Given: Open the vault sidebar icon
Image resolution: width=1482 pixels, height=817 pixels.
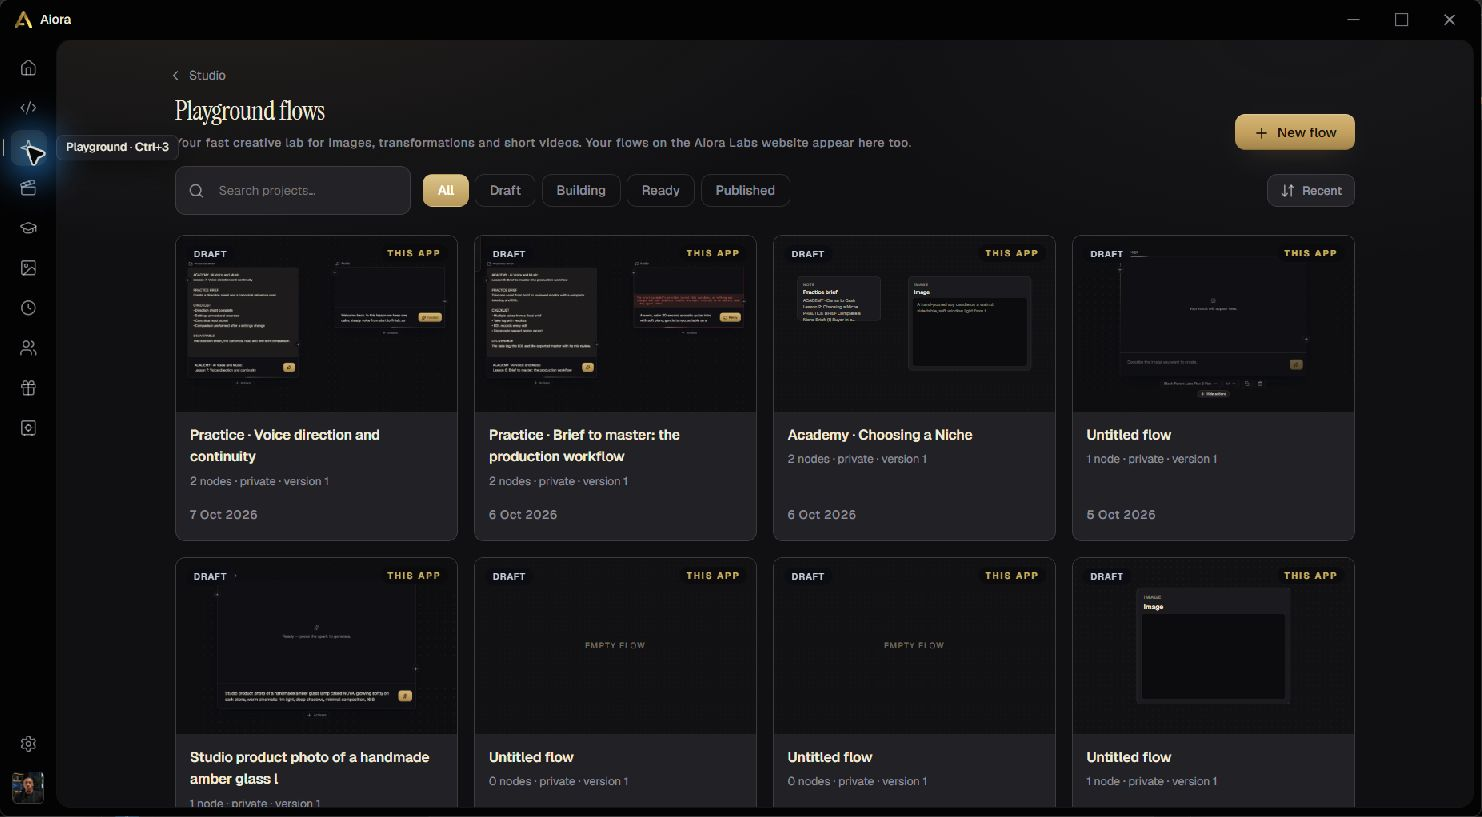Looking at the screenshot, I should point(28,428).
